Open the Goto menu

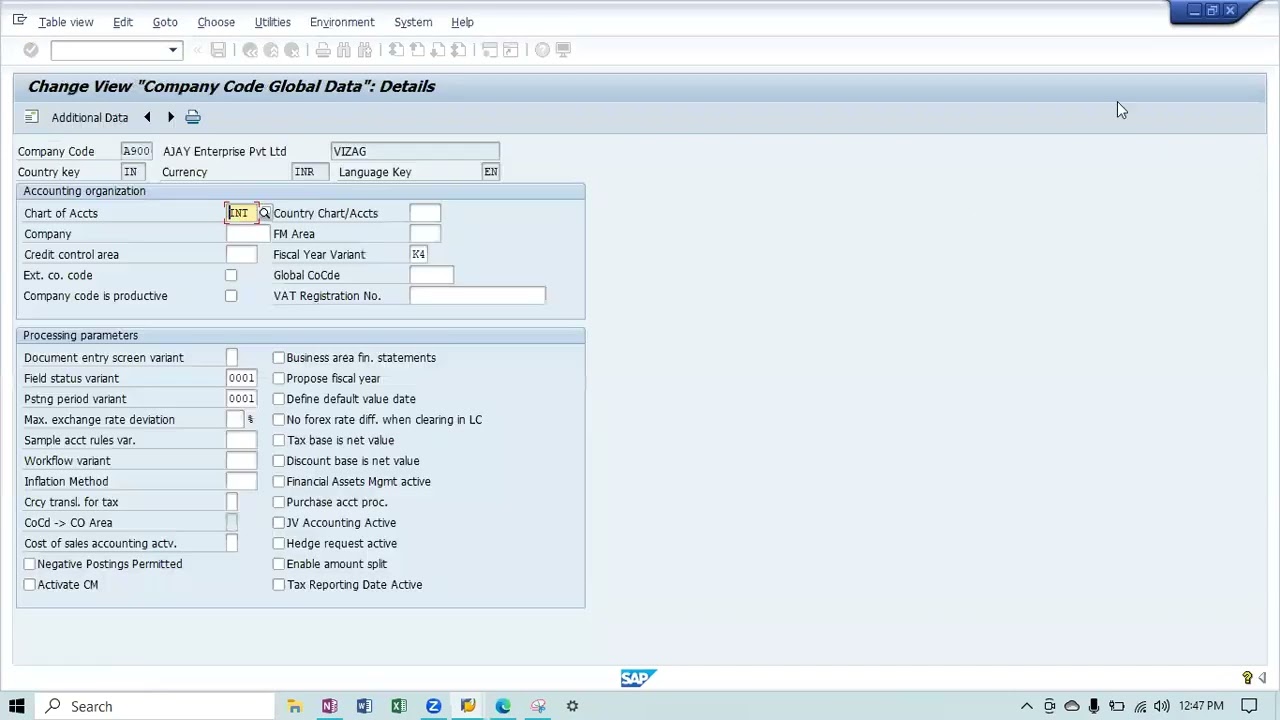click(165, 22)
